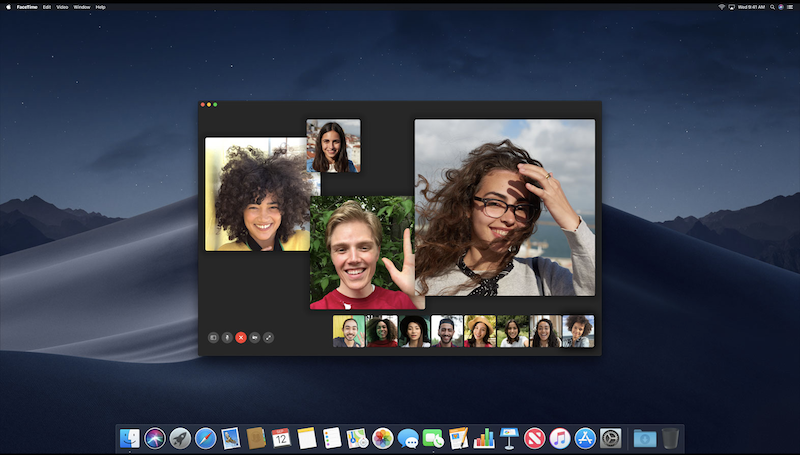Click the participant thumbnail wearing a yellow hat
800x455 pixels.
[x=480, y=331]
